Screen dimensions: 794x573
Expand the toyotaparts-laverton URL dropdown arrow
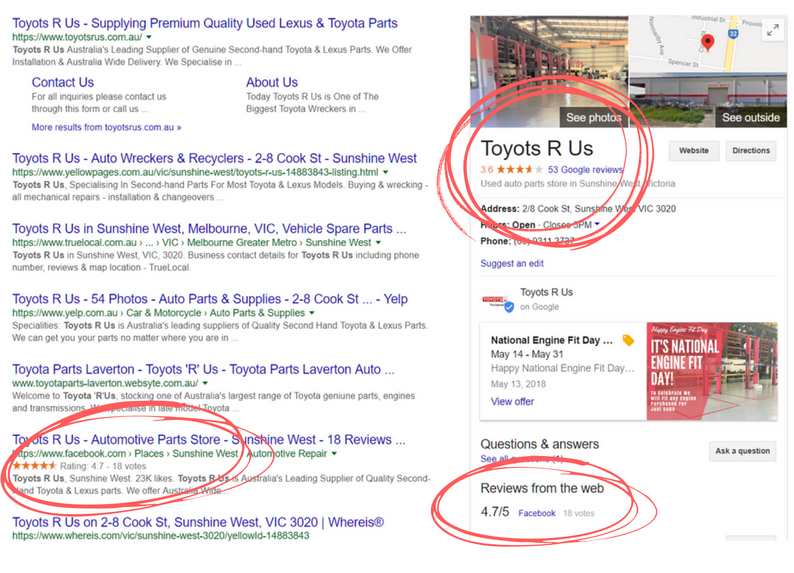(205, 383)
